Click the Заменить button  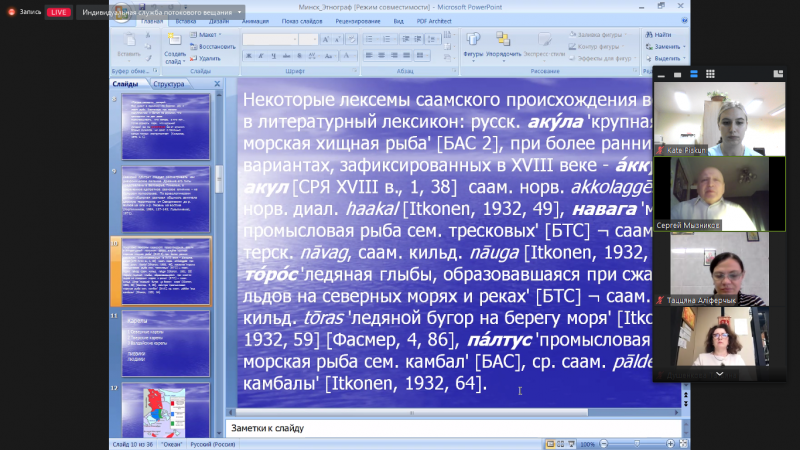point(666,46)
